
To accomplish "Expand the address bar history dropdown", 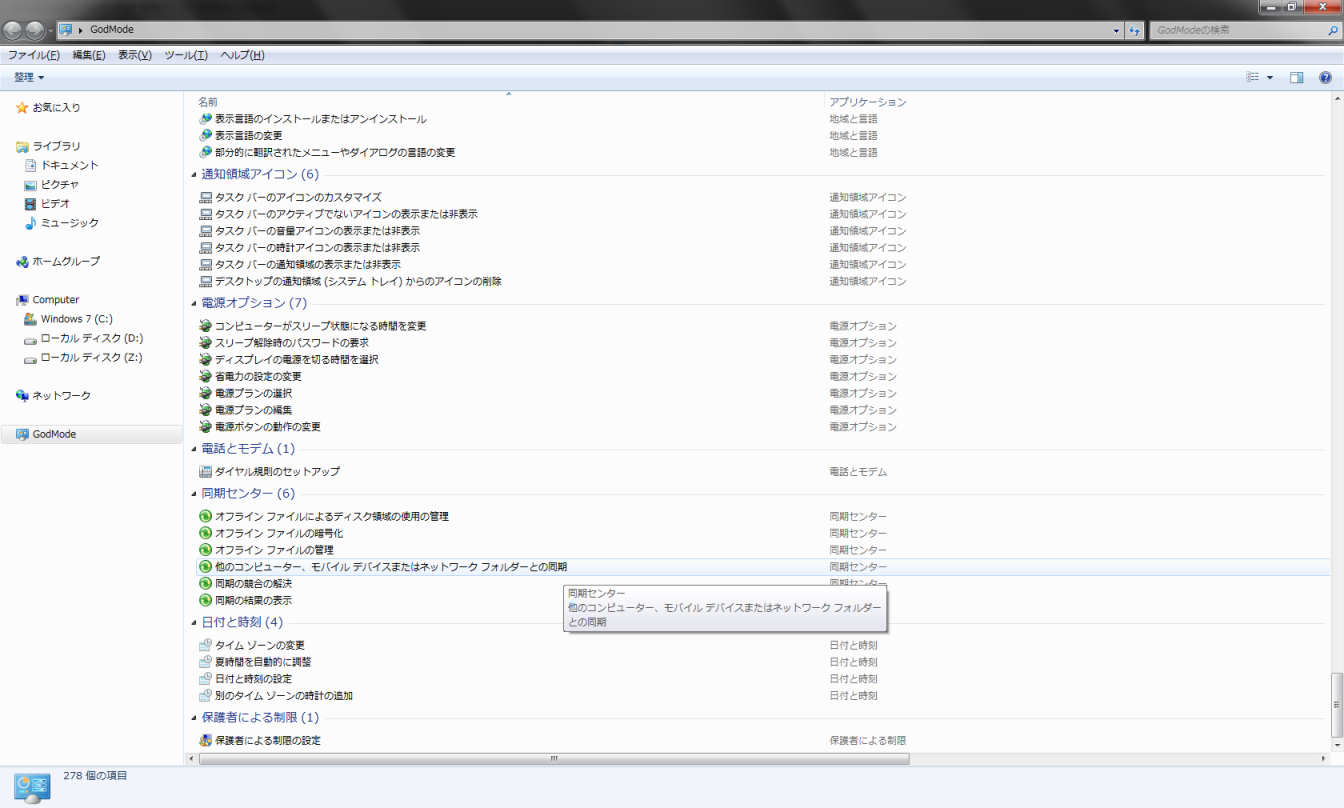I will pyautogui.click(x=1117, y=30).
